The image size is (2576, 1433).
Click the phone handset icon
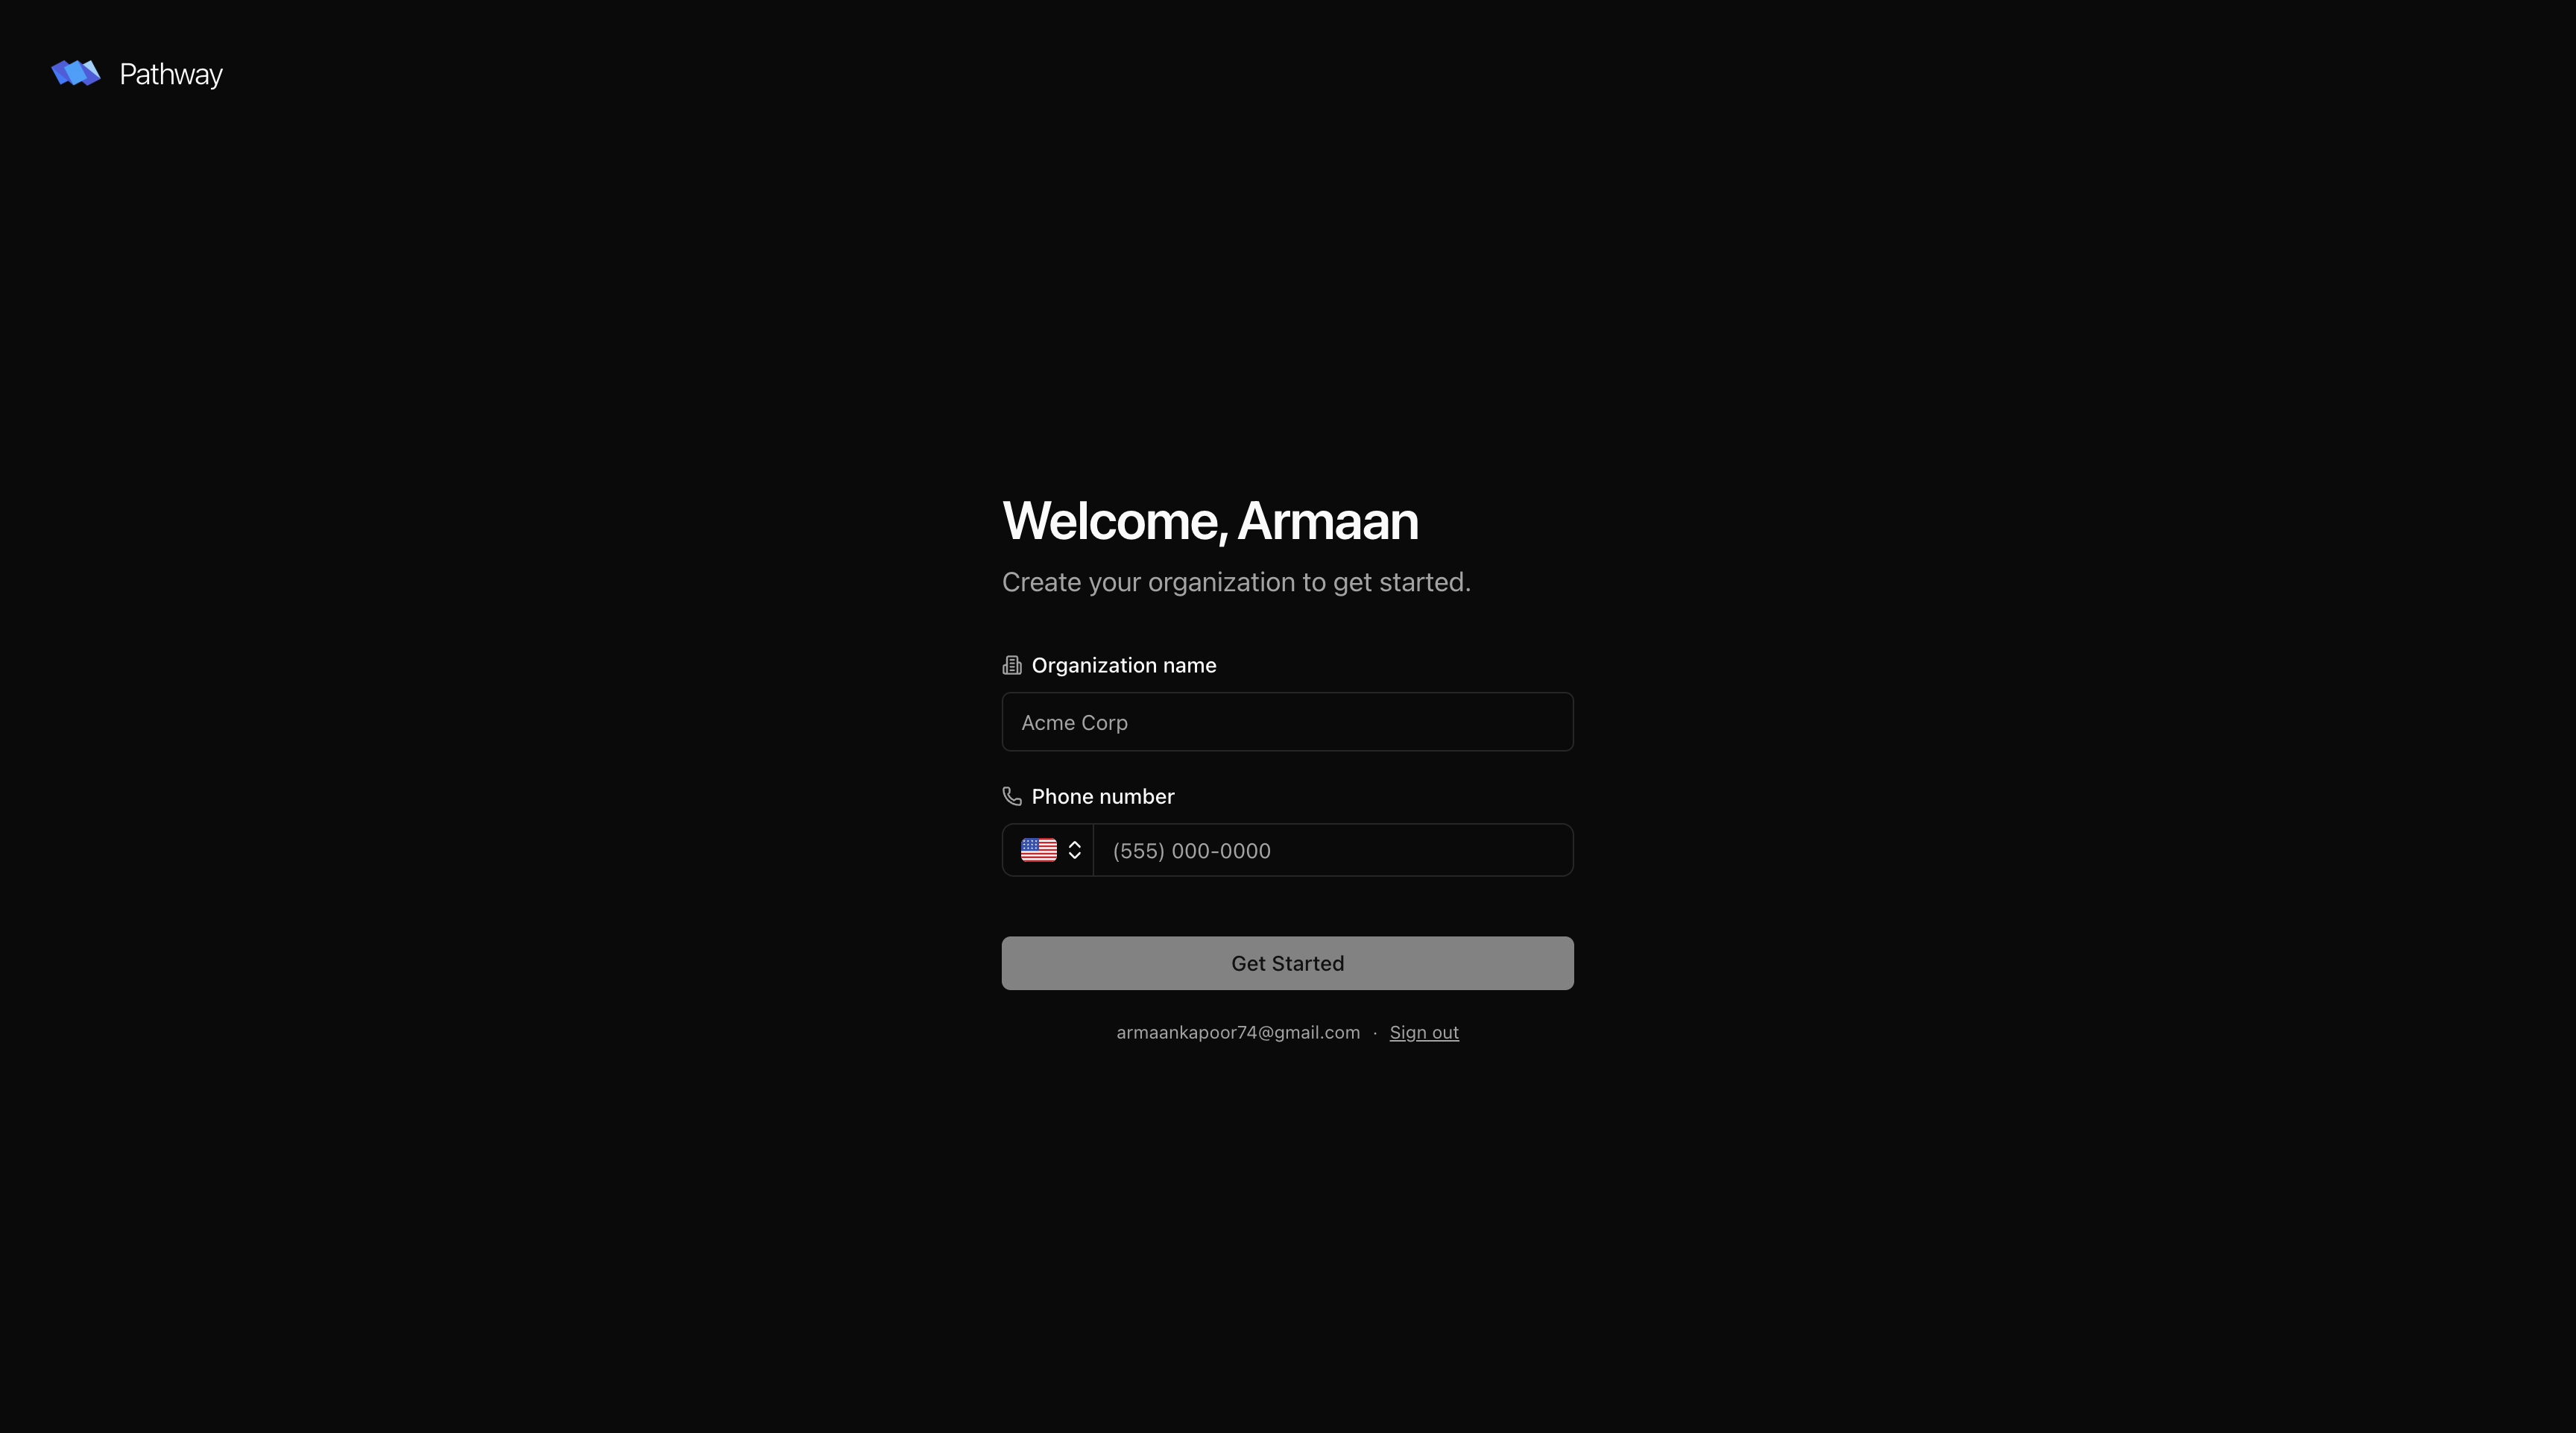1012,796
